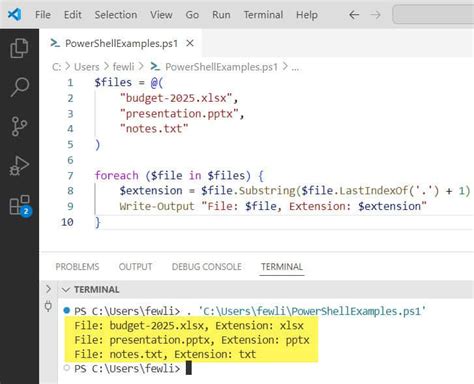
Task: Click blue command-success dot in terminal
Action: [x=67, y=311]
